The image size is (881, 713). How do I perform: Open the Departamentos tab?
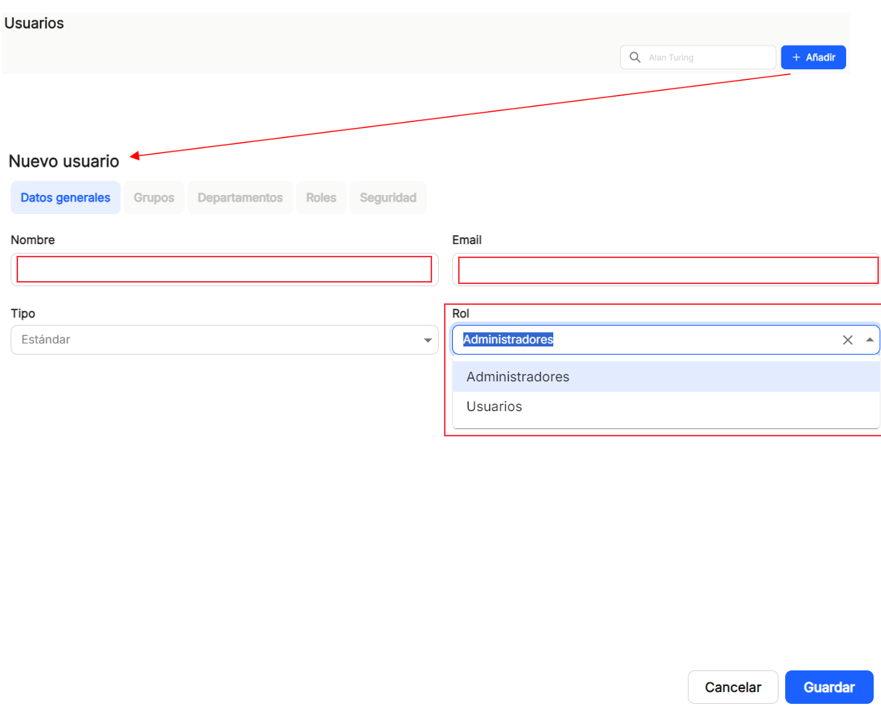[x=240, y=198]
